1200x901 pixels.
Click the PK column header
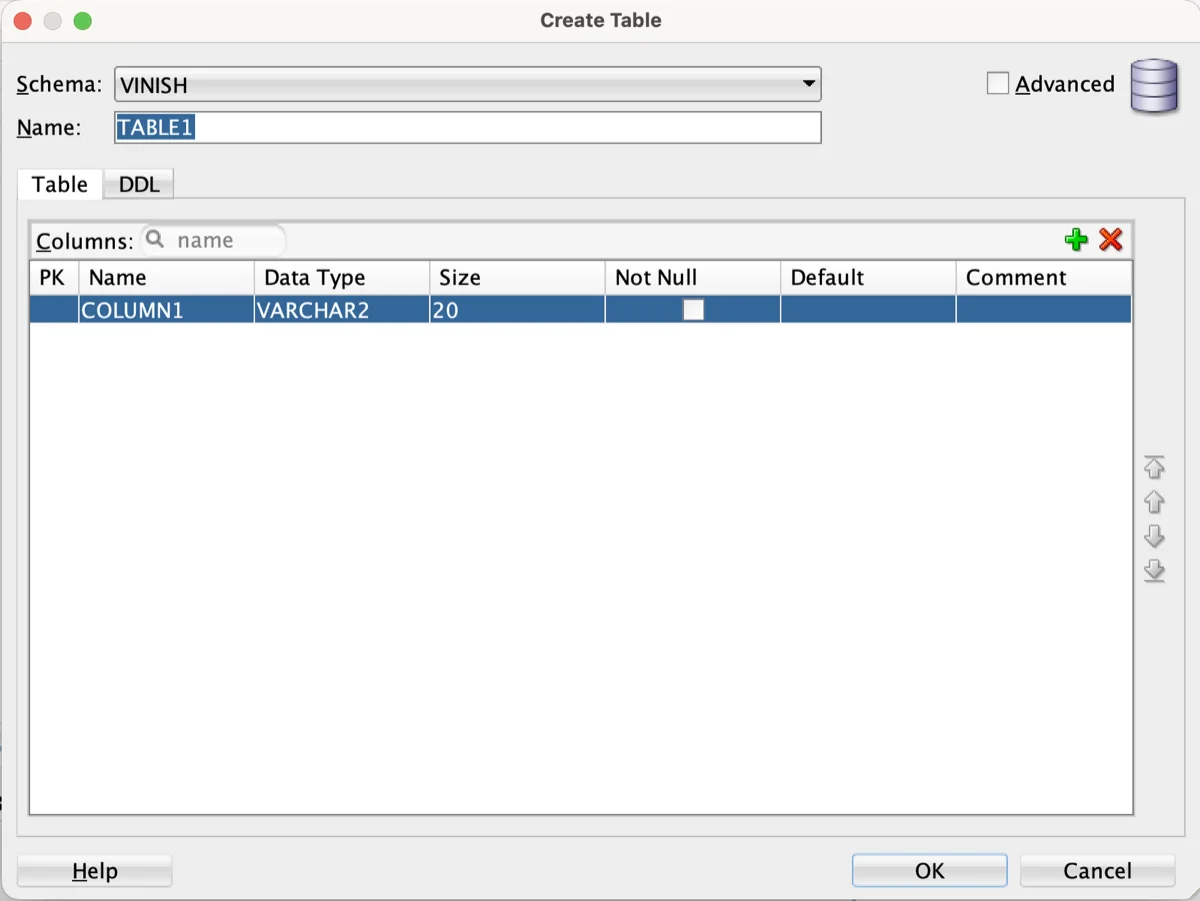coord(54,278)
